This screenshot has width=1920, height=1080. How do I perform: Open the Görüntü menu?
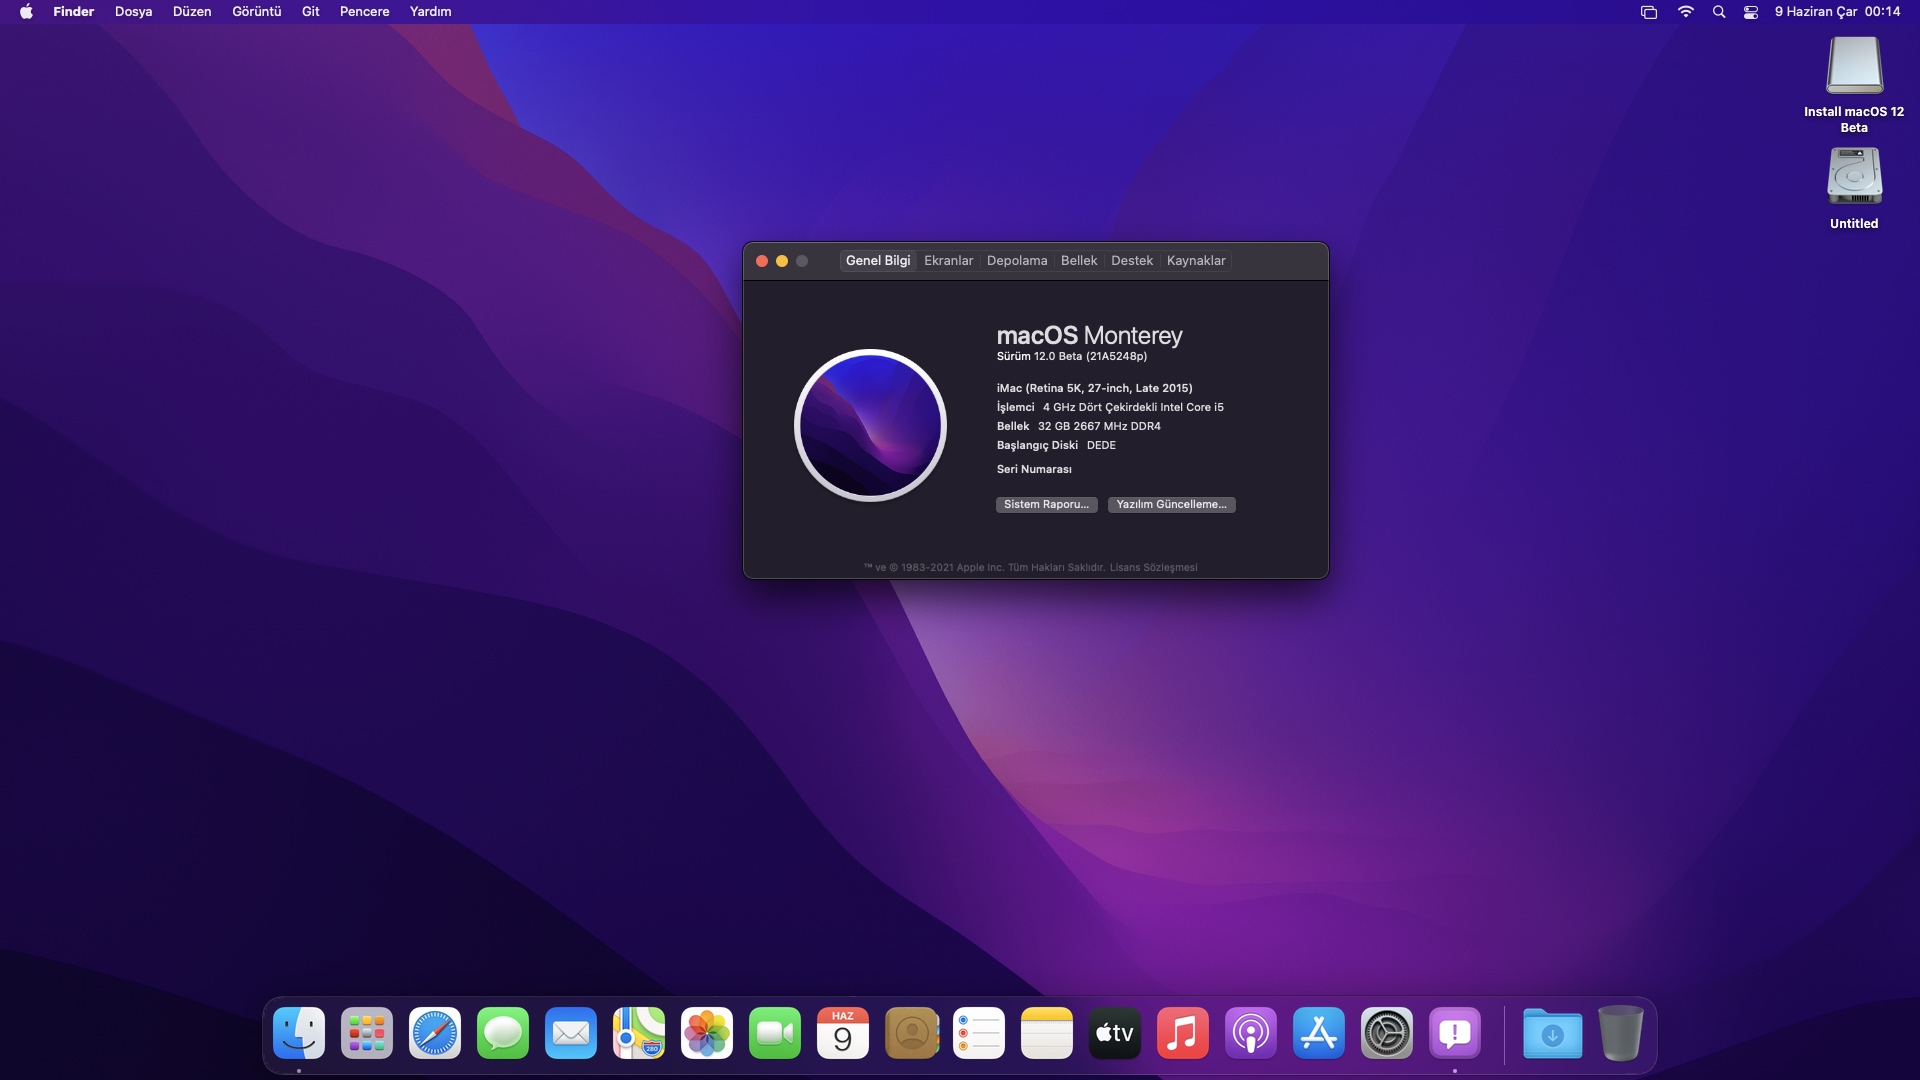(256, 12)
